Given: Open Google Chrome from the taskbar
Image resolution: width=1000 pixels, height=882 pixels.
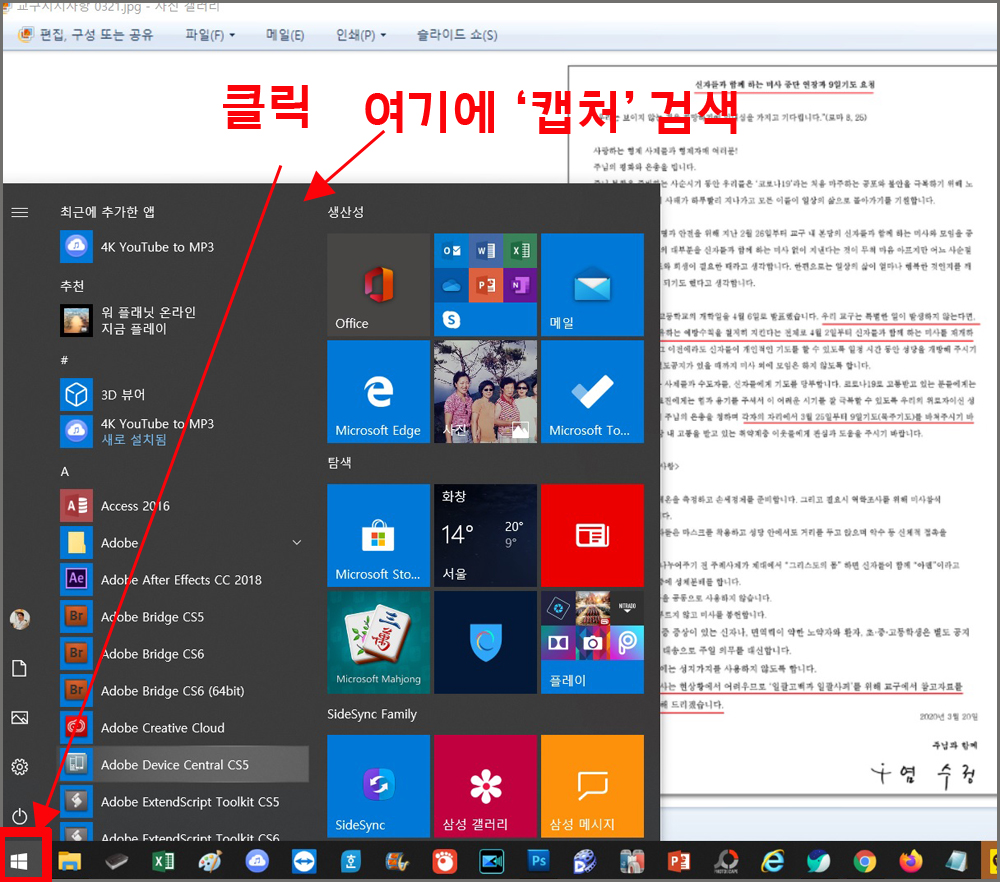Looking at the screenshot, I should (x=865, y=862).
